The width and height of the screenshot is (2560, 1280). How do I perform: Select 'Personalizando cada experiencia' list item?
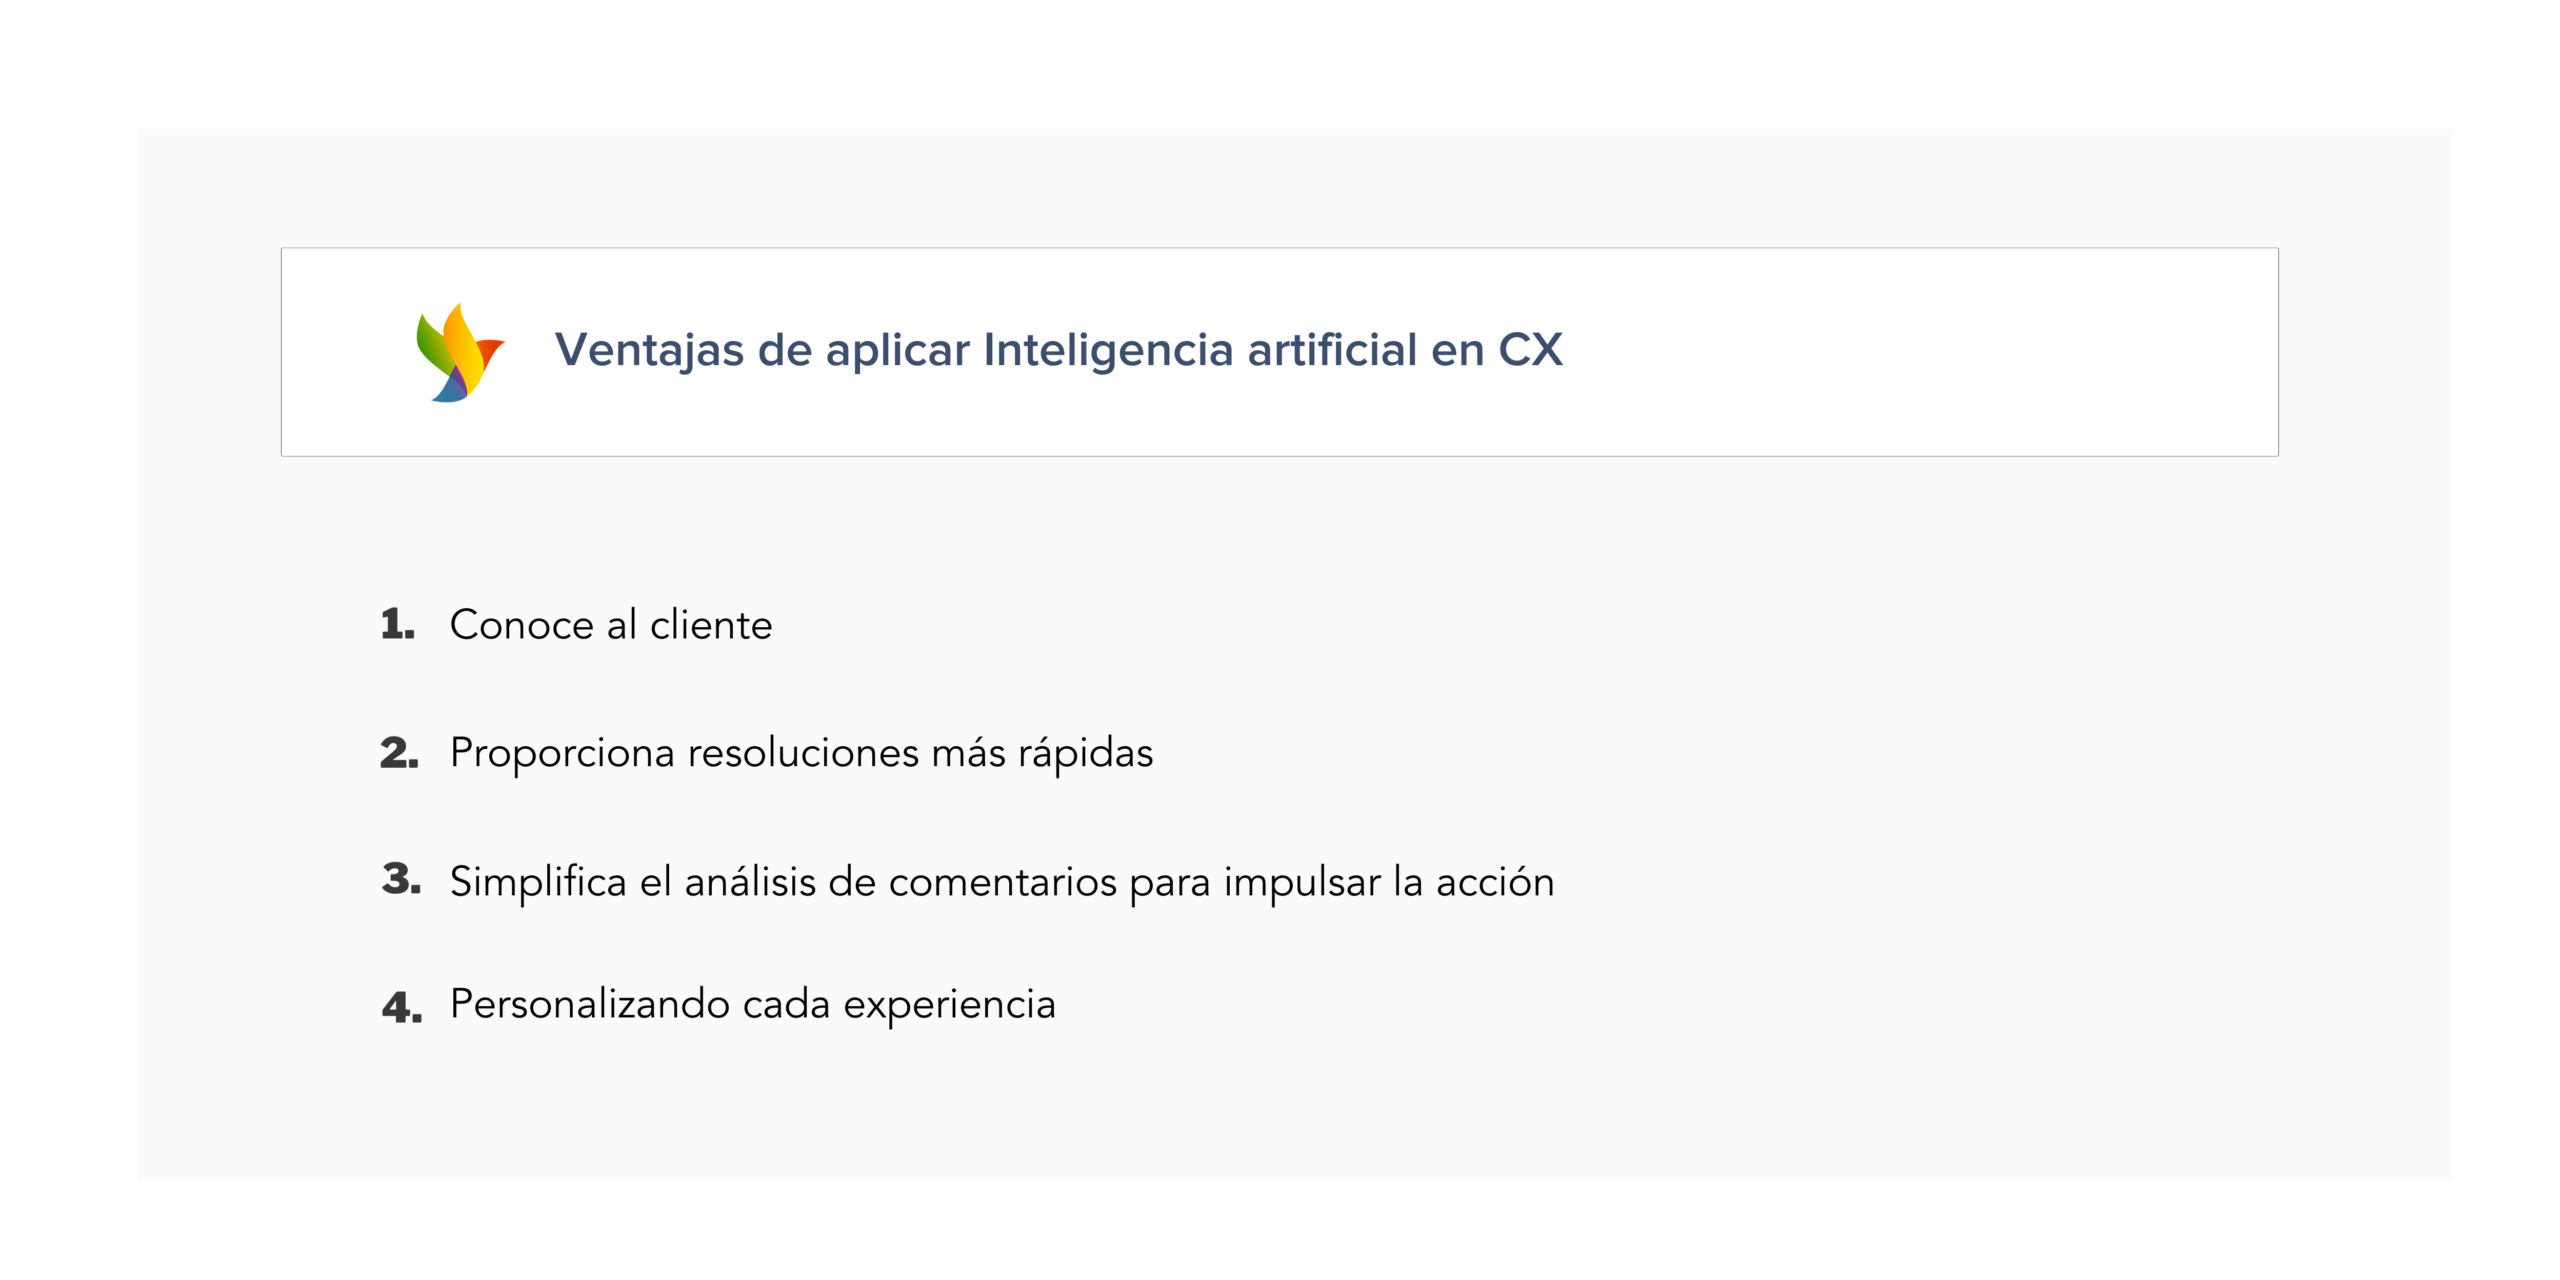pyautogui.click(x=752, y=1004)
